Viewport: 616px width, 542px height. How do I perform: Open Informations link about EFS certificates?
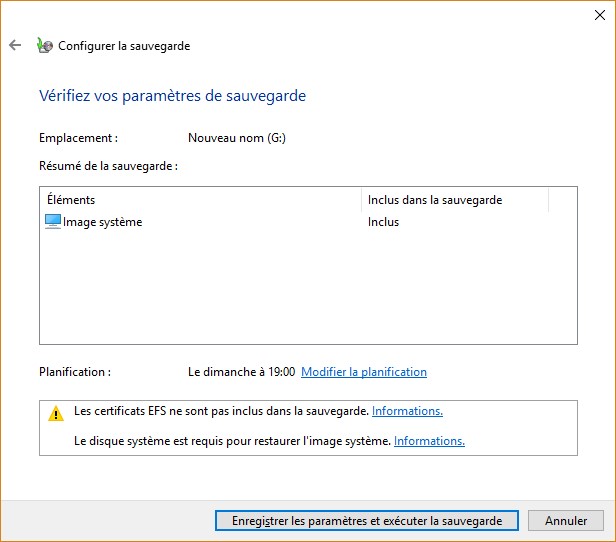coord(407,411)
